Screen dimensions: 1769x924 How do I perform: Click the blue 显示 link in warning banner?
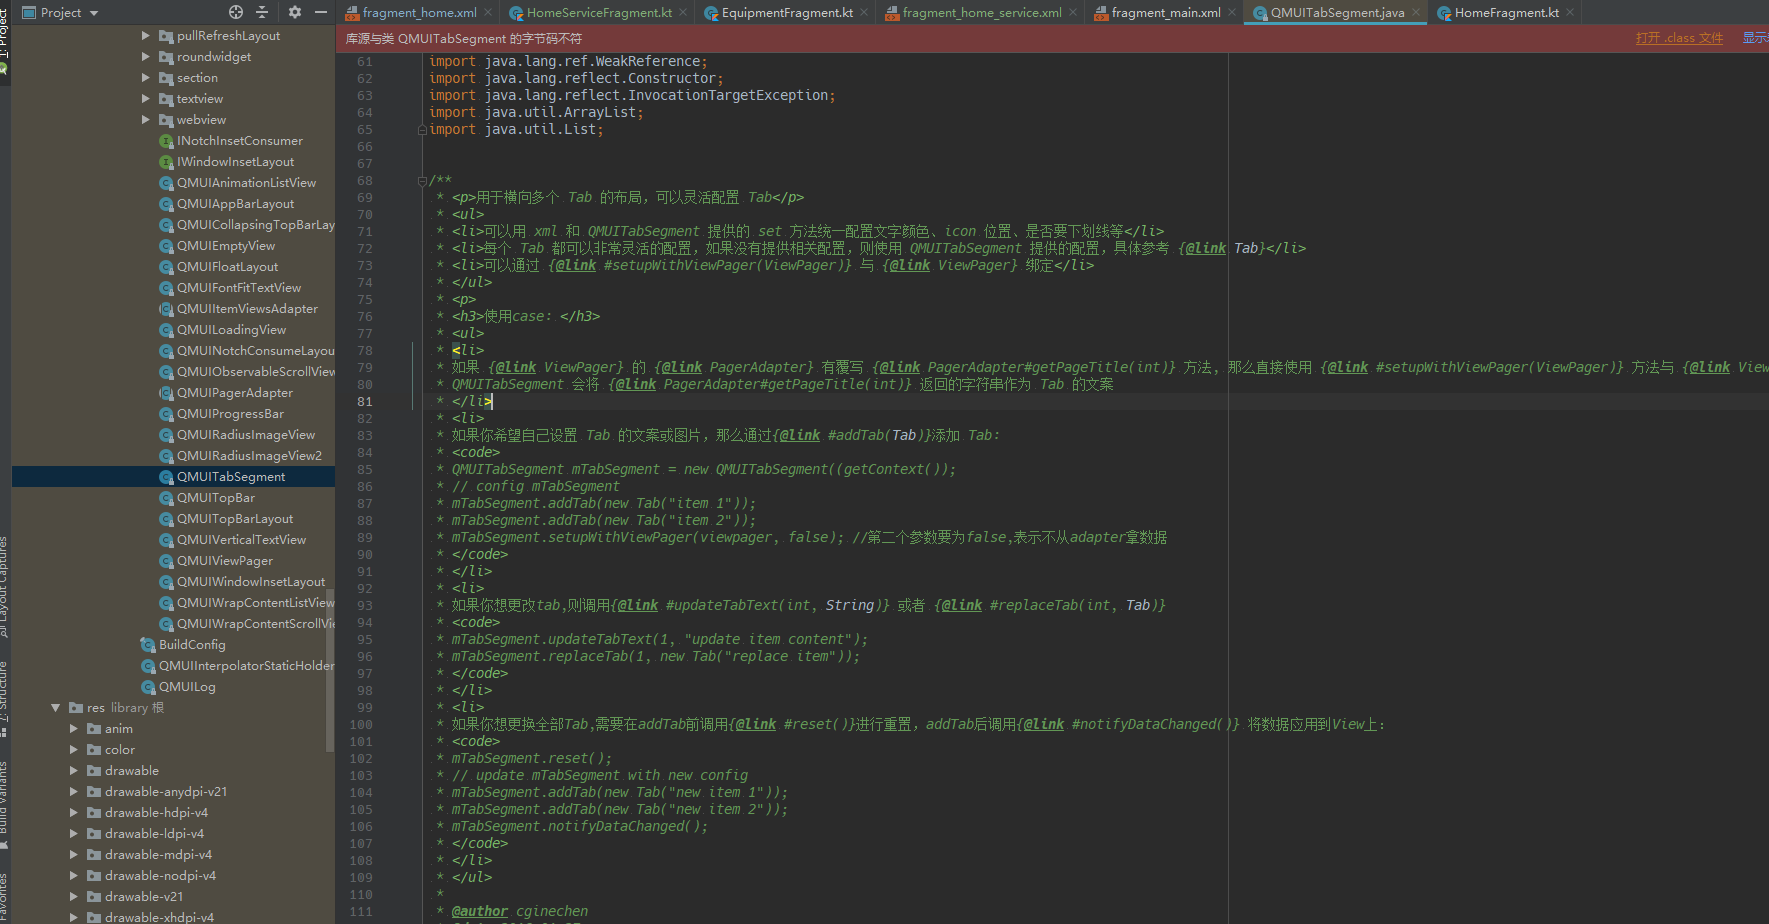click(1755, 38)
